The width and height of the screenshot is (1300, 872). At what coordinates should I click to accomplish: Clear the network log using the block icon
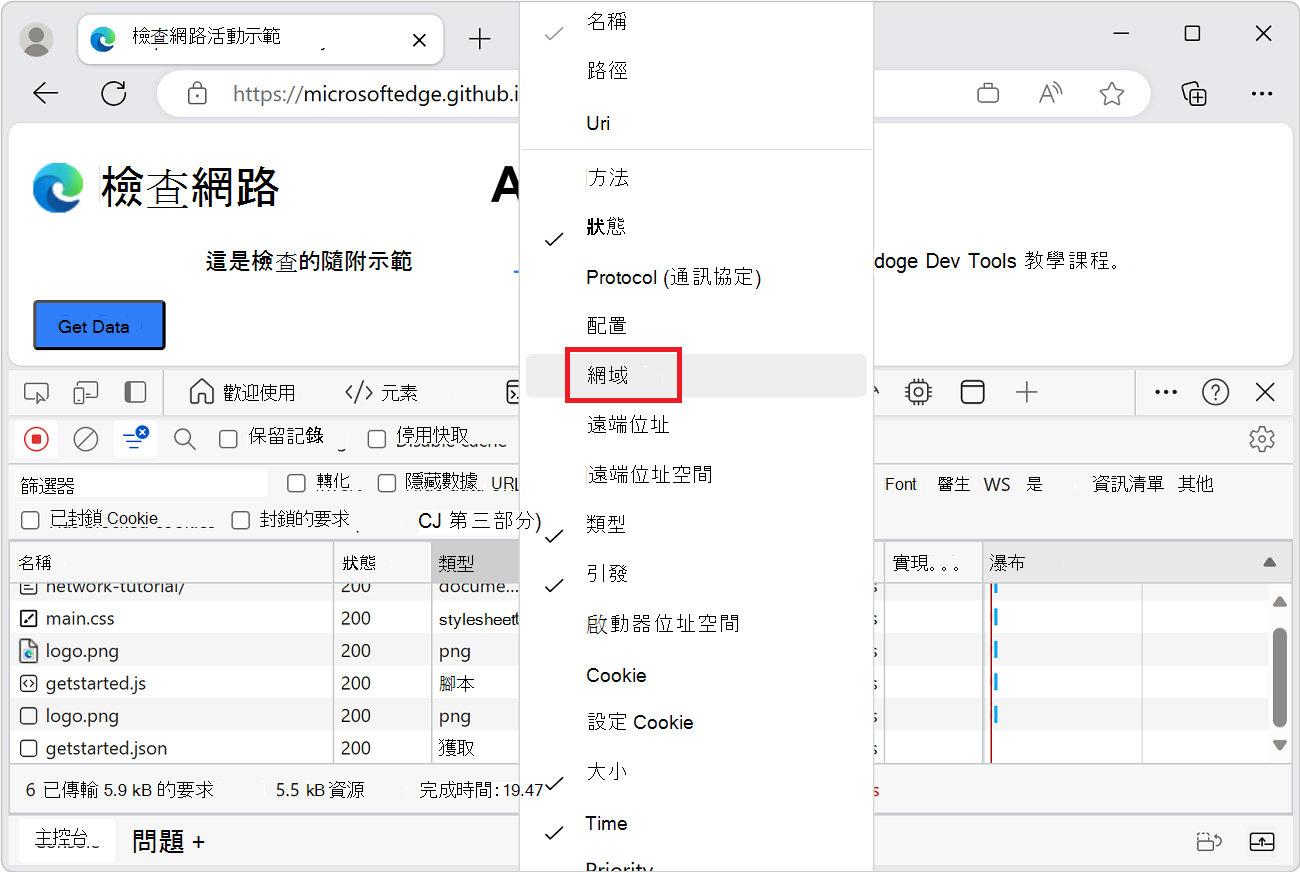[x=86, y=439]
